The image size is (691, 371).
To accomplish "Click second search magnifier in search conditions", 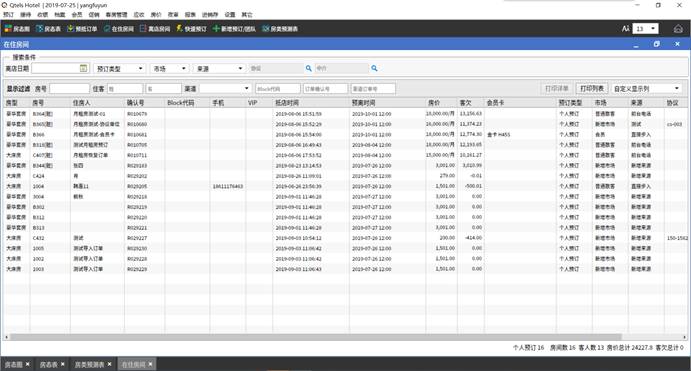I will [x=374, y=68].
